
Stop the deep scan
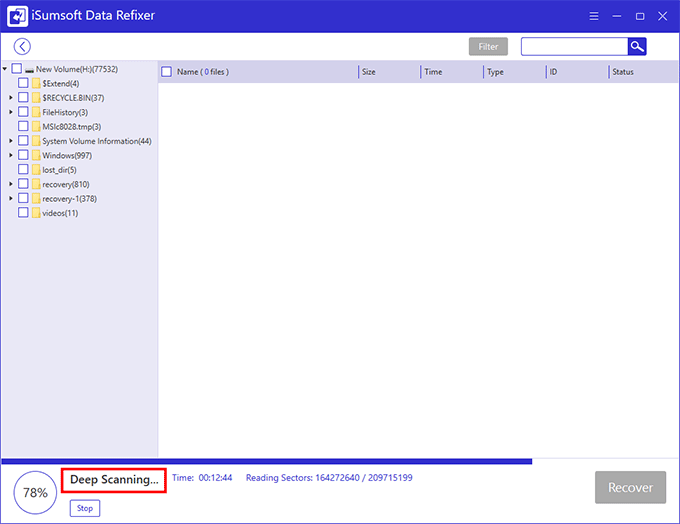[85, 508]
